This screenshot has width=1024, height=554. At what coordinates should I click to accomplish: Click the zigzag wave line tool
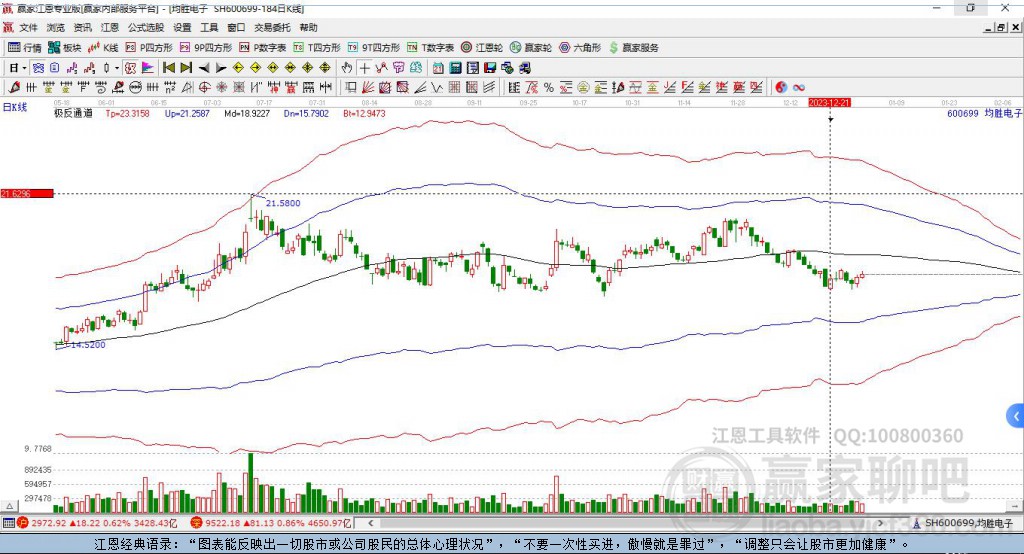pyautogui.click(x=436, y=88)
